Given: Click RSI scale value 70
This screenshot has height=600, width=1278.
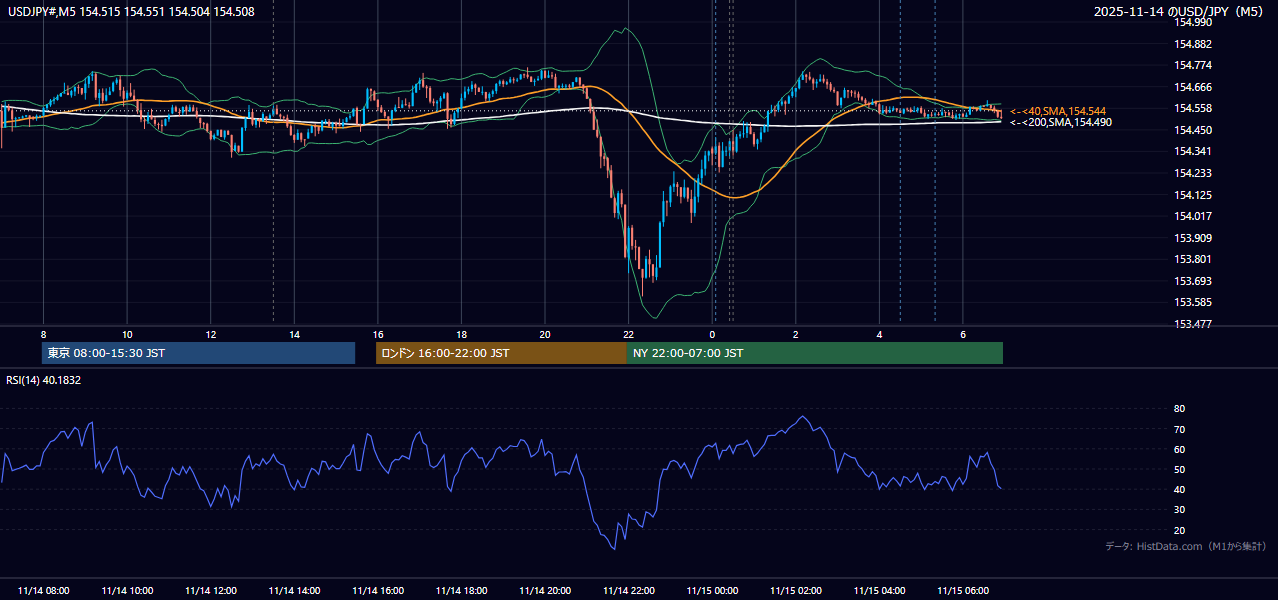Looking at the screenshot, I should (1180, 429).
